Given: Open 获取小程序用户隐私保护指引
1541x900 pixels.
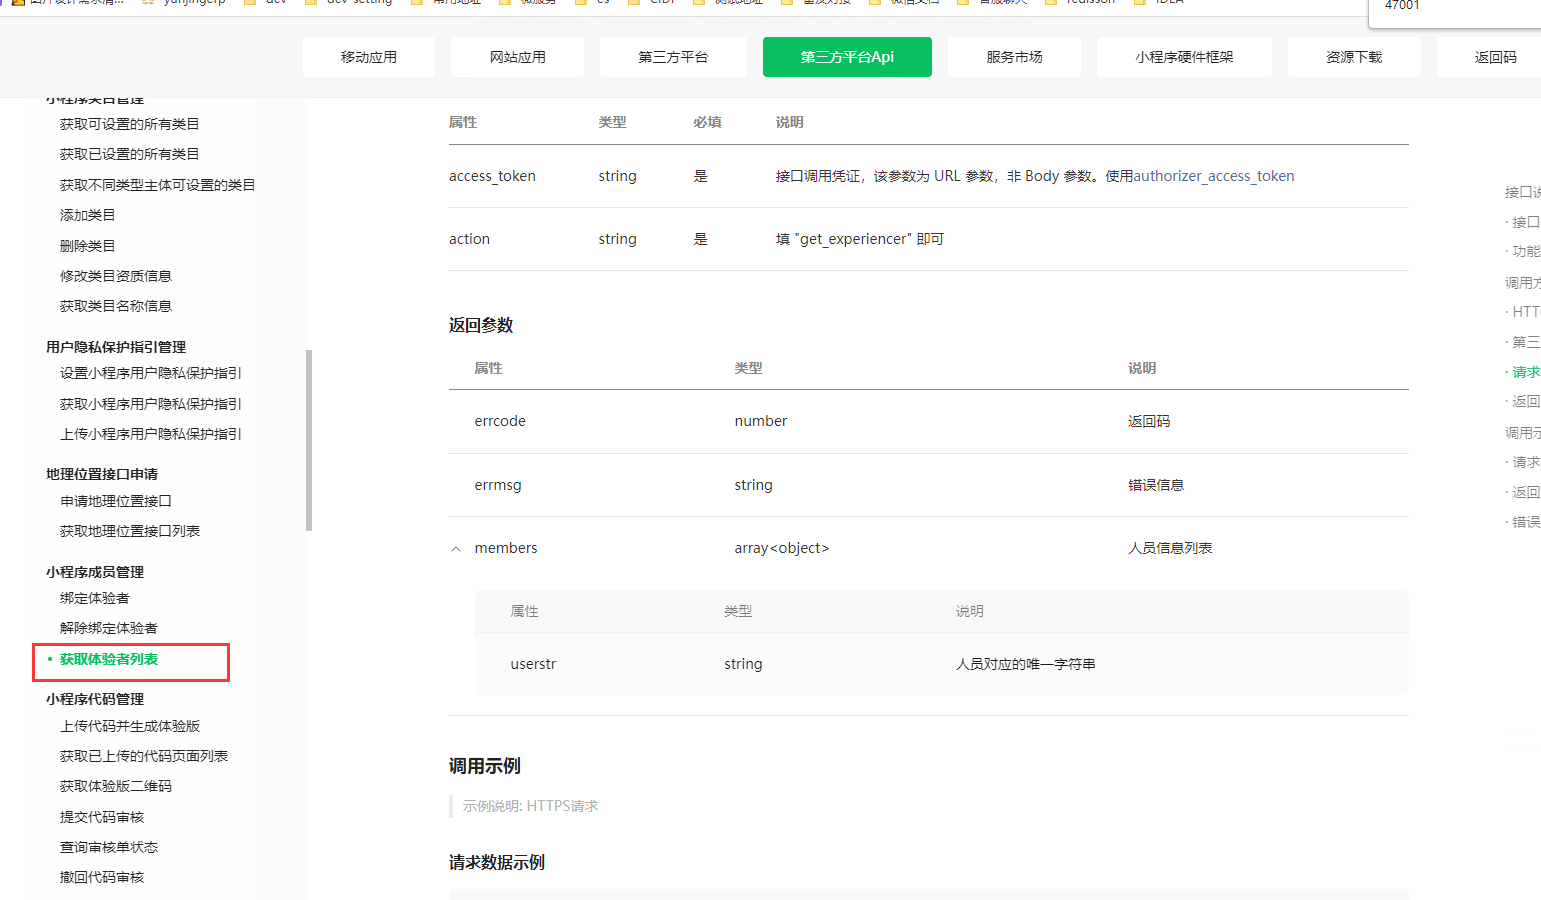Looking at the screenshot, I should coord(151,404).
